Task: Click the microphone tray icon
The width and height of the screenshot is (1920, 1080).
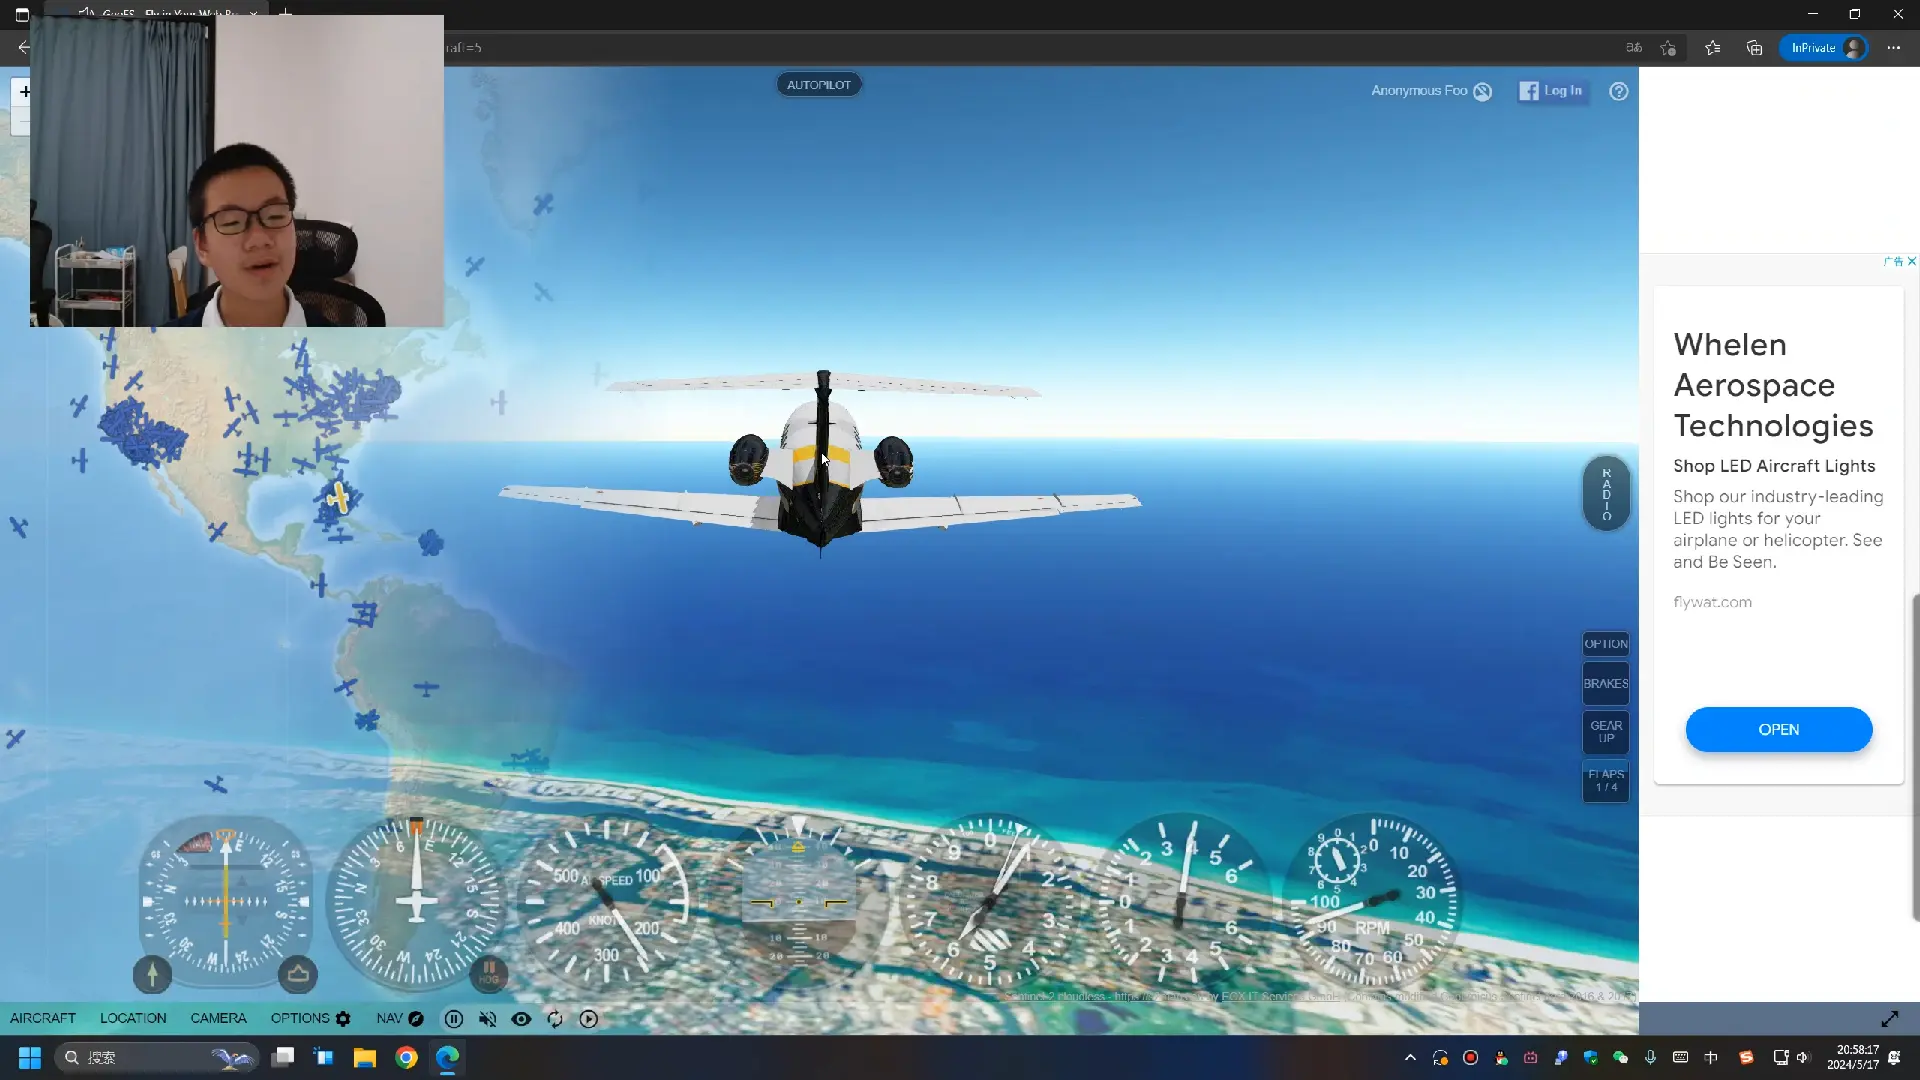Action: [x=1650, y=1057]
